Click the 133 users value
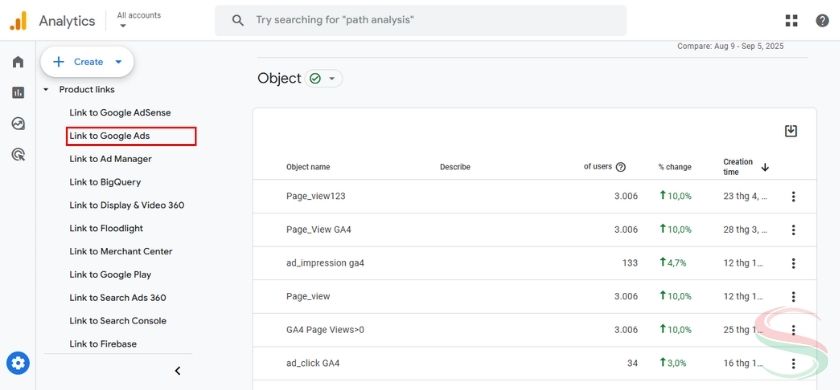Image resolution: width=840 pixels, height=390 pixels. tap(630, 263)
